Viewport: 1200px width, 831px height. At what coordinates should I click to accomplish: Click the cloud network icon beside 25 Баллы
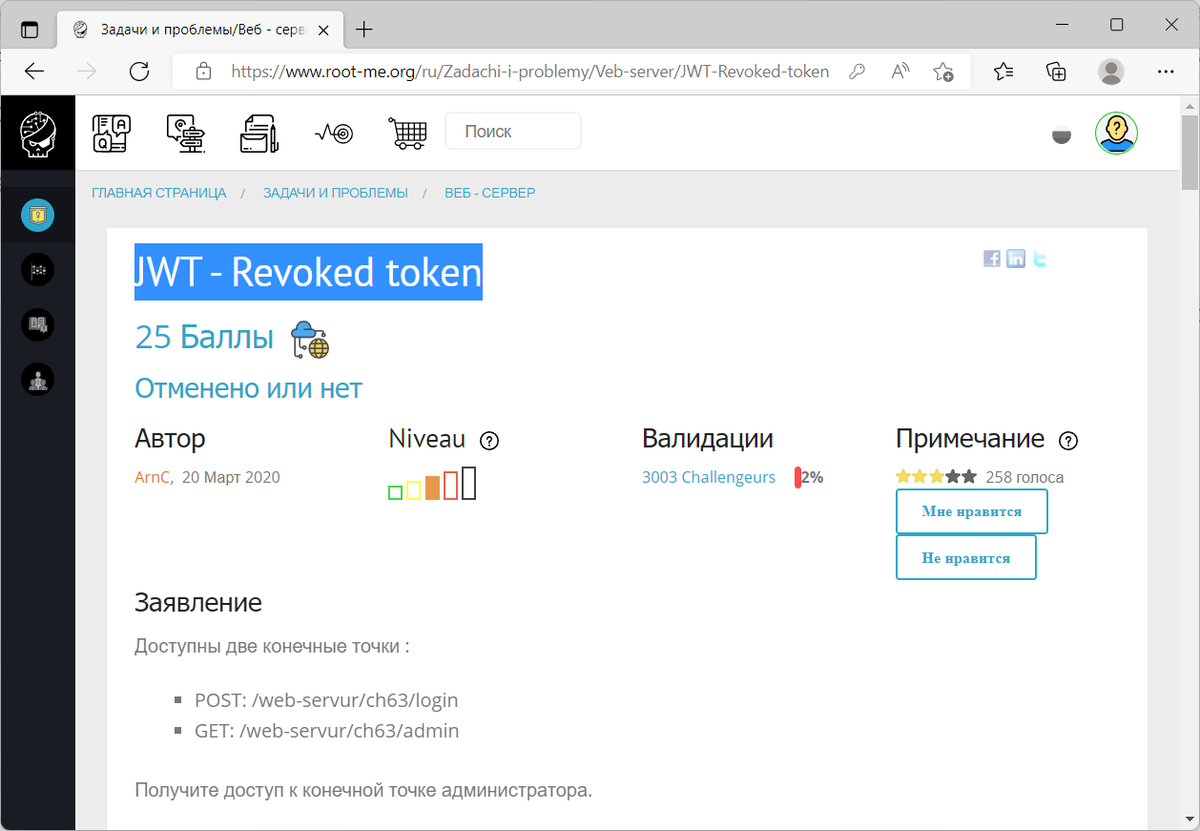pyautogui.click(x=310, y=339)
